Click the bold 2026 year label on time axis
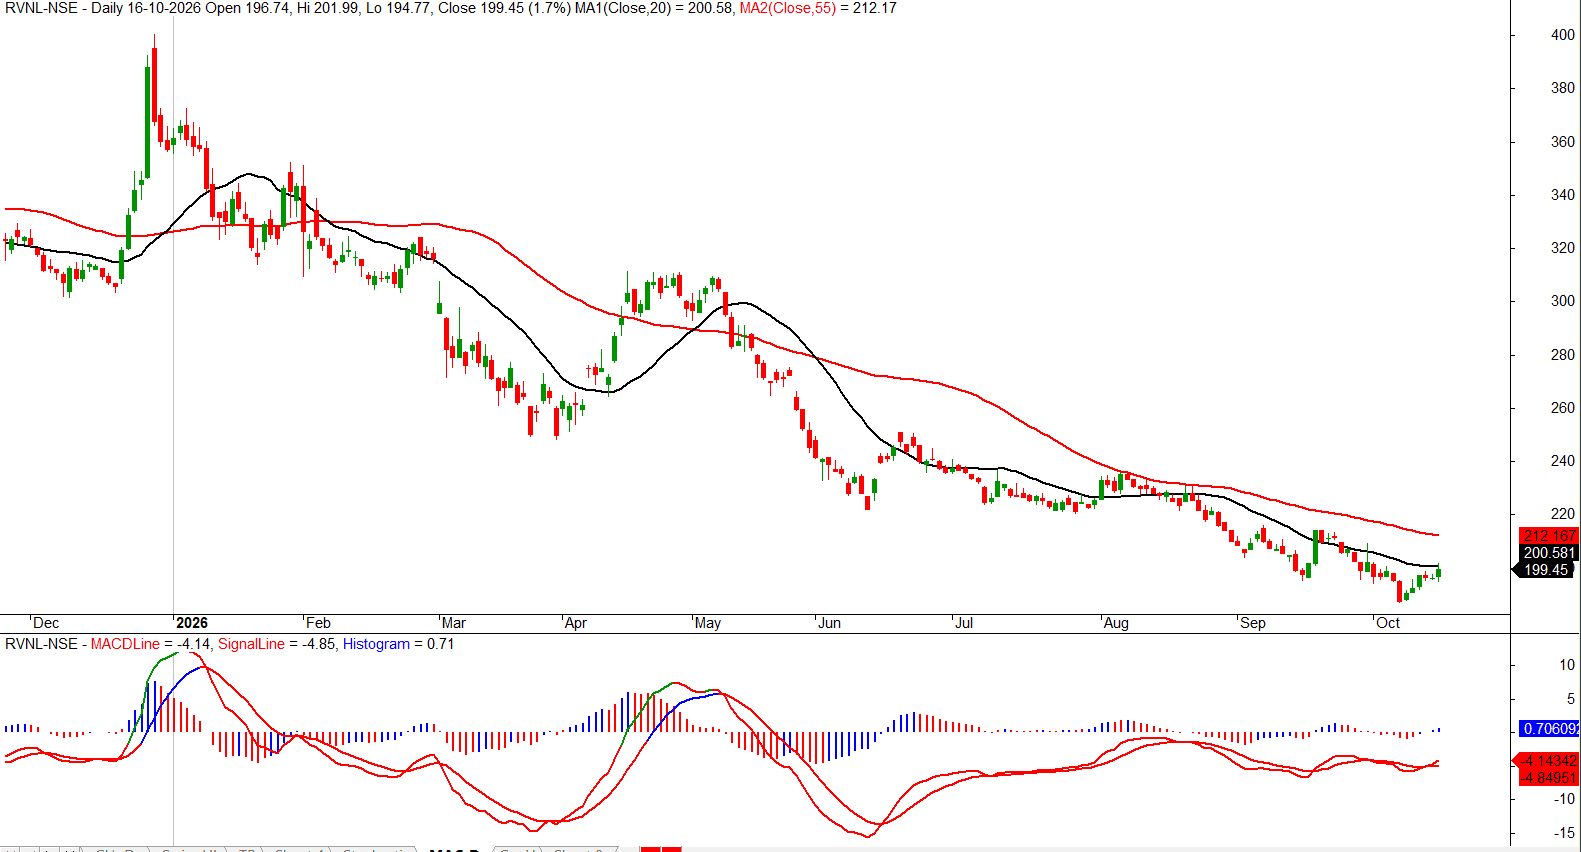 192,623
